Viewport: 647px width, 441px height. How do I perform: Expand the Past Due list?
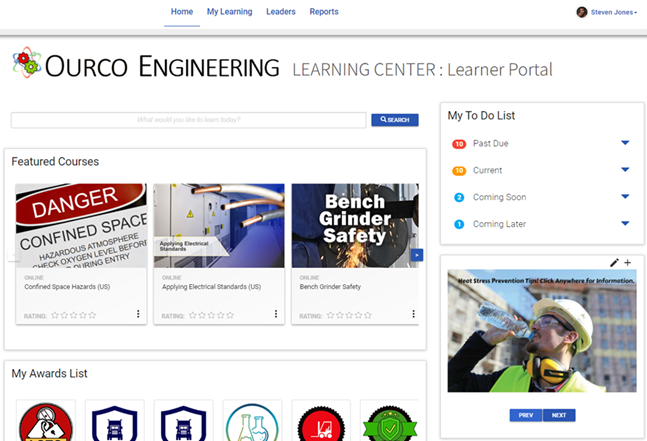625,143
